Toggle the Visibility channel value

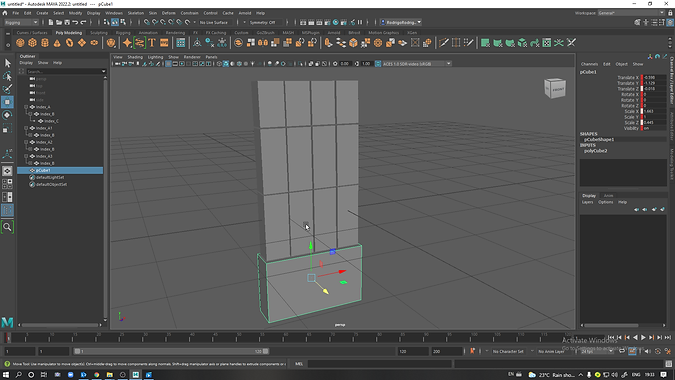point(653,128)
